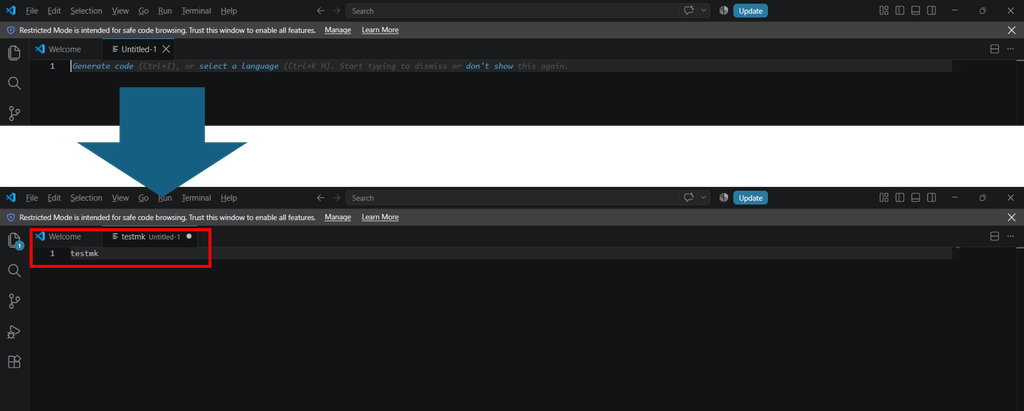Click the Search command box in the upper window

(513, 10)
